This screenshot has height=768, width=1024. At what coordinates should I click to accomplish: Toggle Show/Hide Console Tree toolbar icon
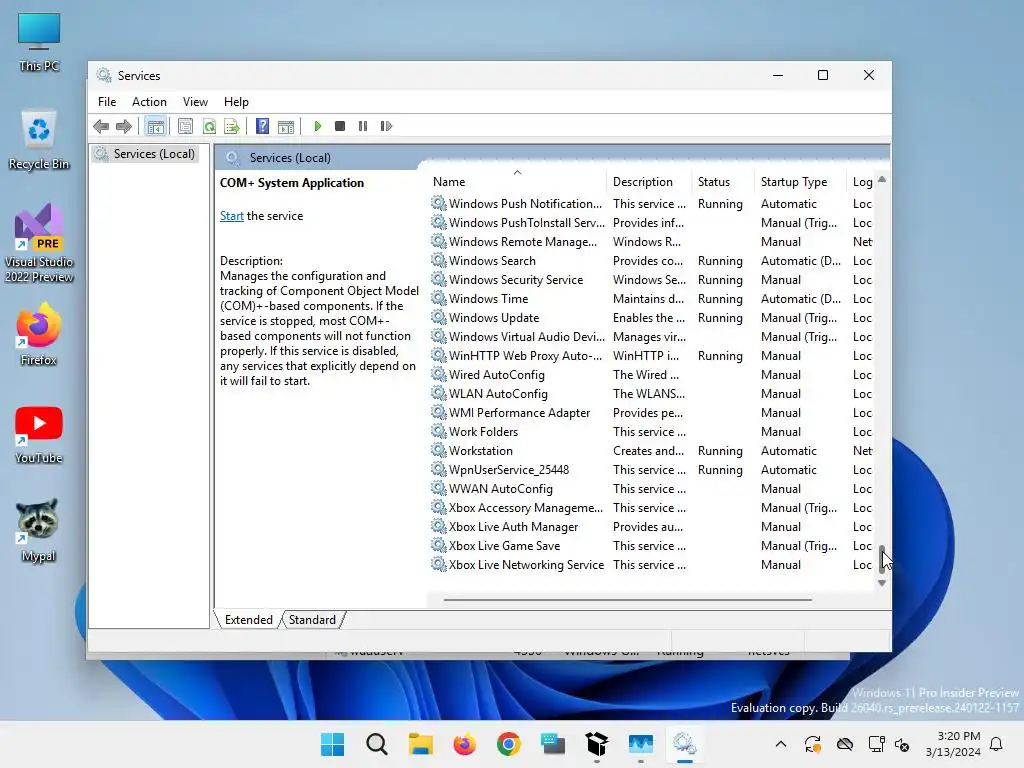click(x=155, y=126)
